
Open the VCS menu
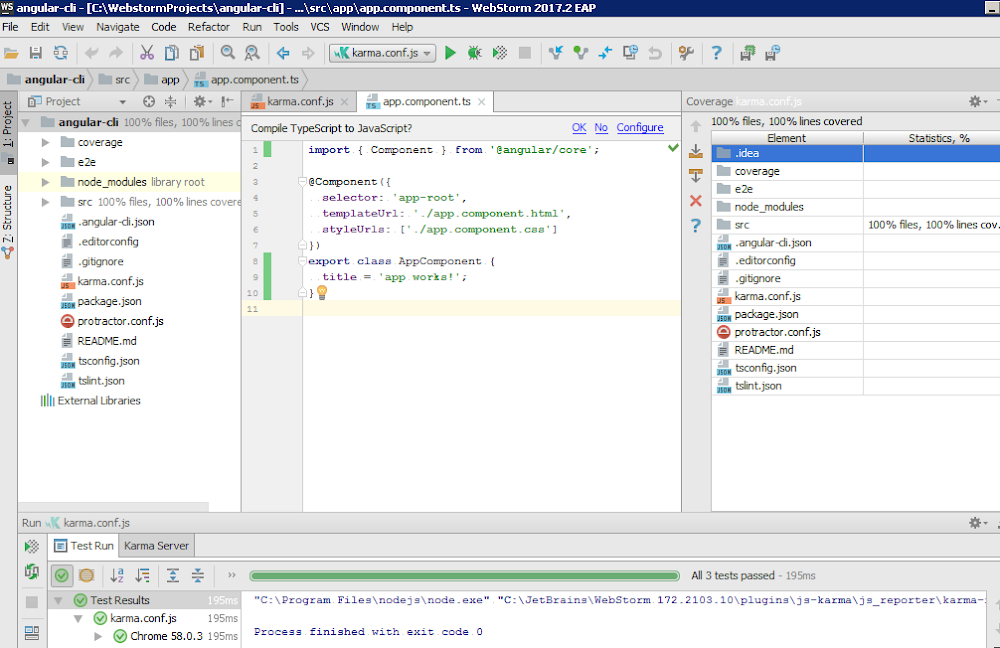point(320,27)
